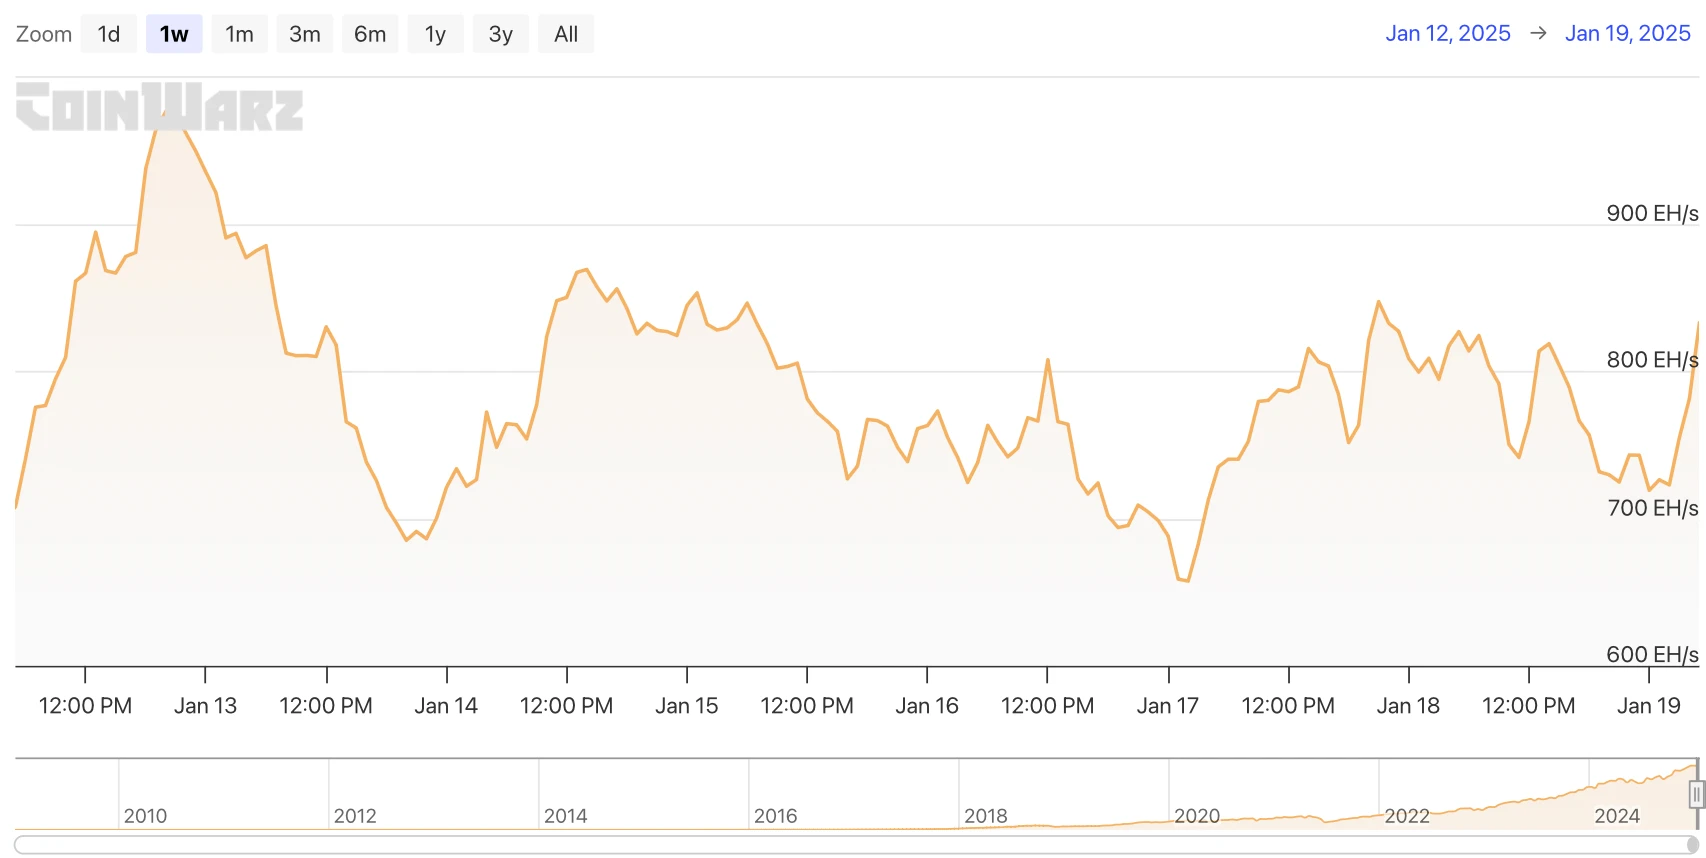Screen dimensions: 1706x858
Task: Switch to the 3y zoom range
Action: pyautogui.click(x=500, y=34)
